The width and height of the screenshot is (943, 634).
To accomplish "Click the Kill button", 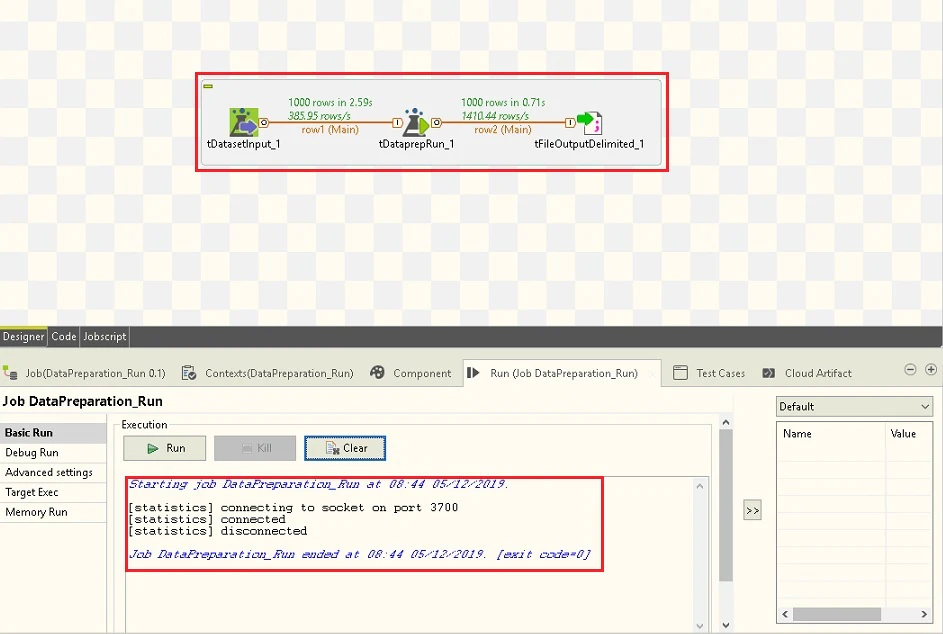I will (255, 448).
